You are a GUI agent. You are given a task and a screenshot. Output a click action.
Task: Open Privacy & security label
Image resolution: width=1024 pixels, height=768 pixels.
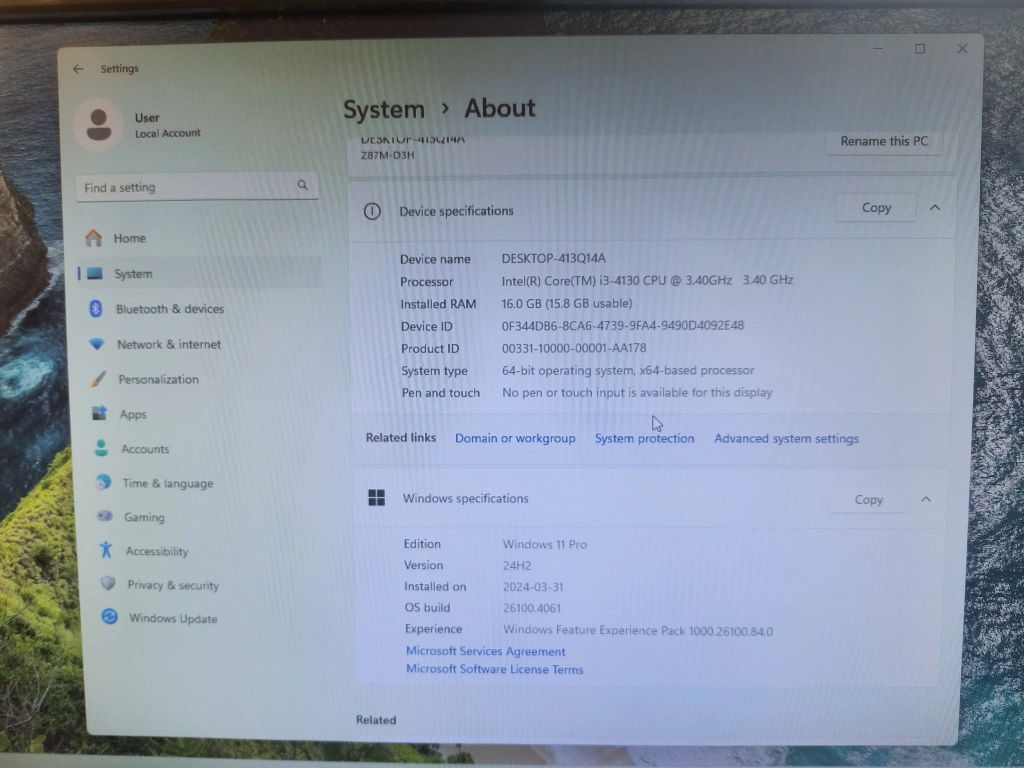173,585
